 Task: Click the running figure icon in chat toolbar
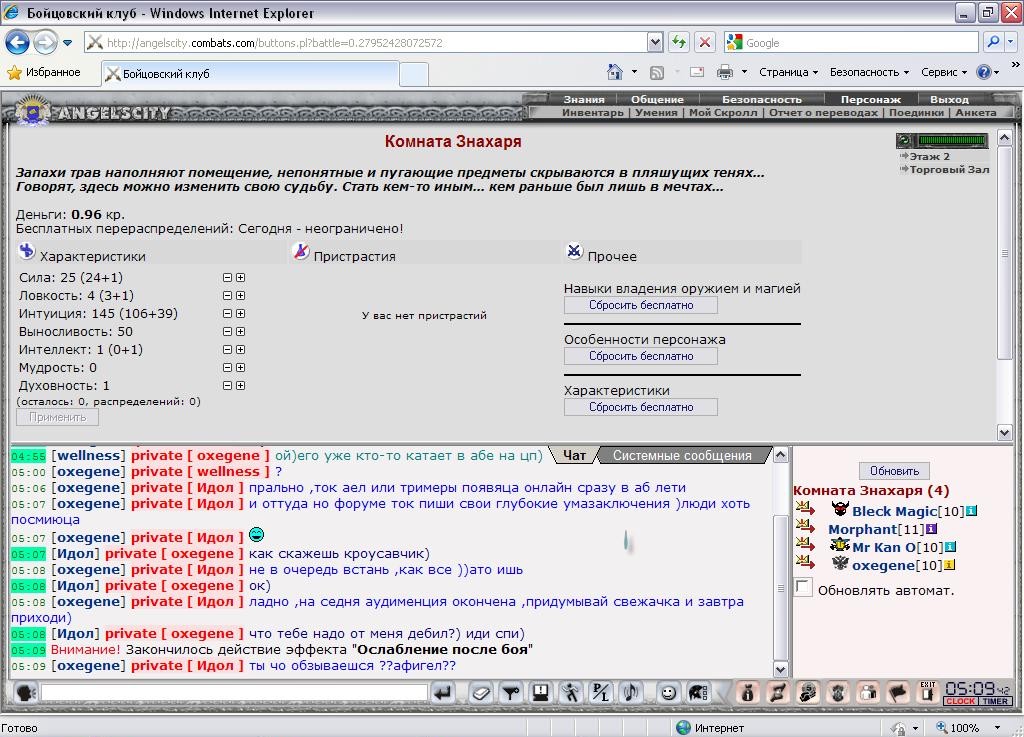point(571,693)
